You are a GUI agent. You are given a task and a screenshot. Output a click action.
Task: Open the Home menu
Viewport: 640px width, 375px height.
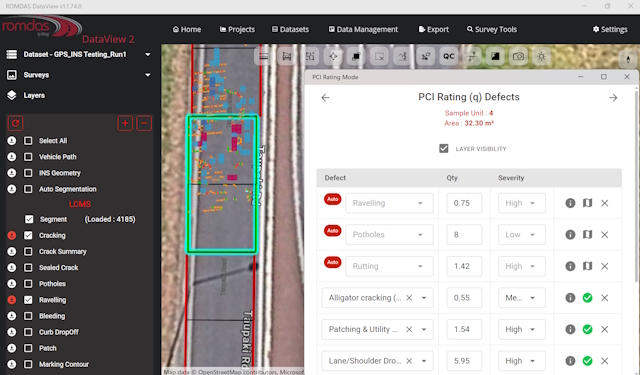coord(187,29)
